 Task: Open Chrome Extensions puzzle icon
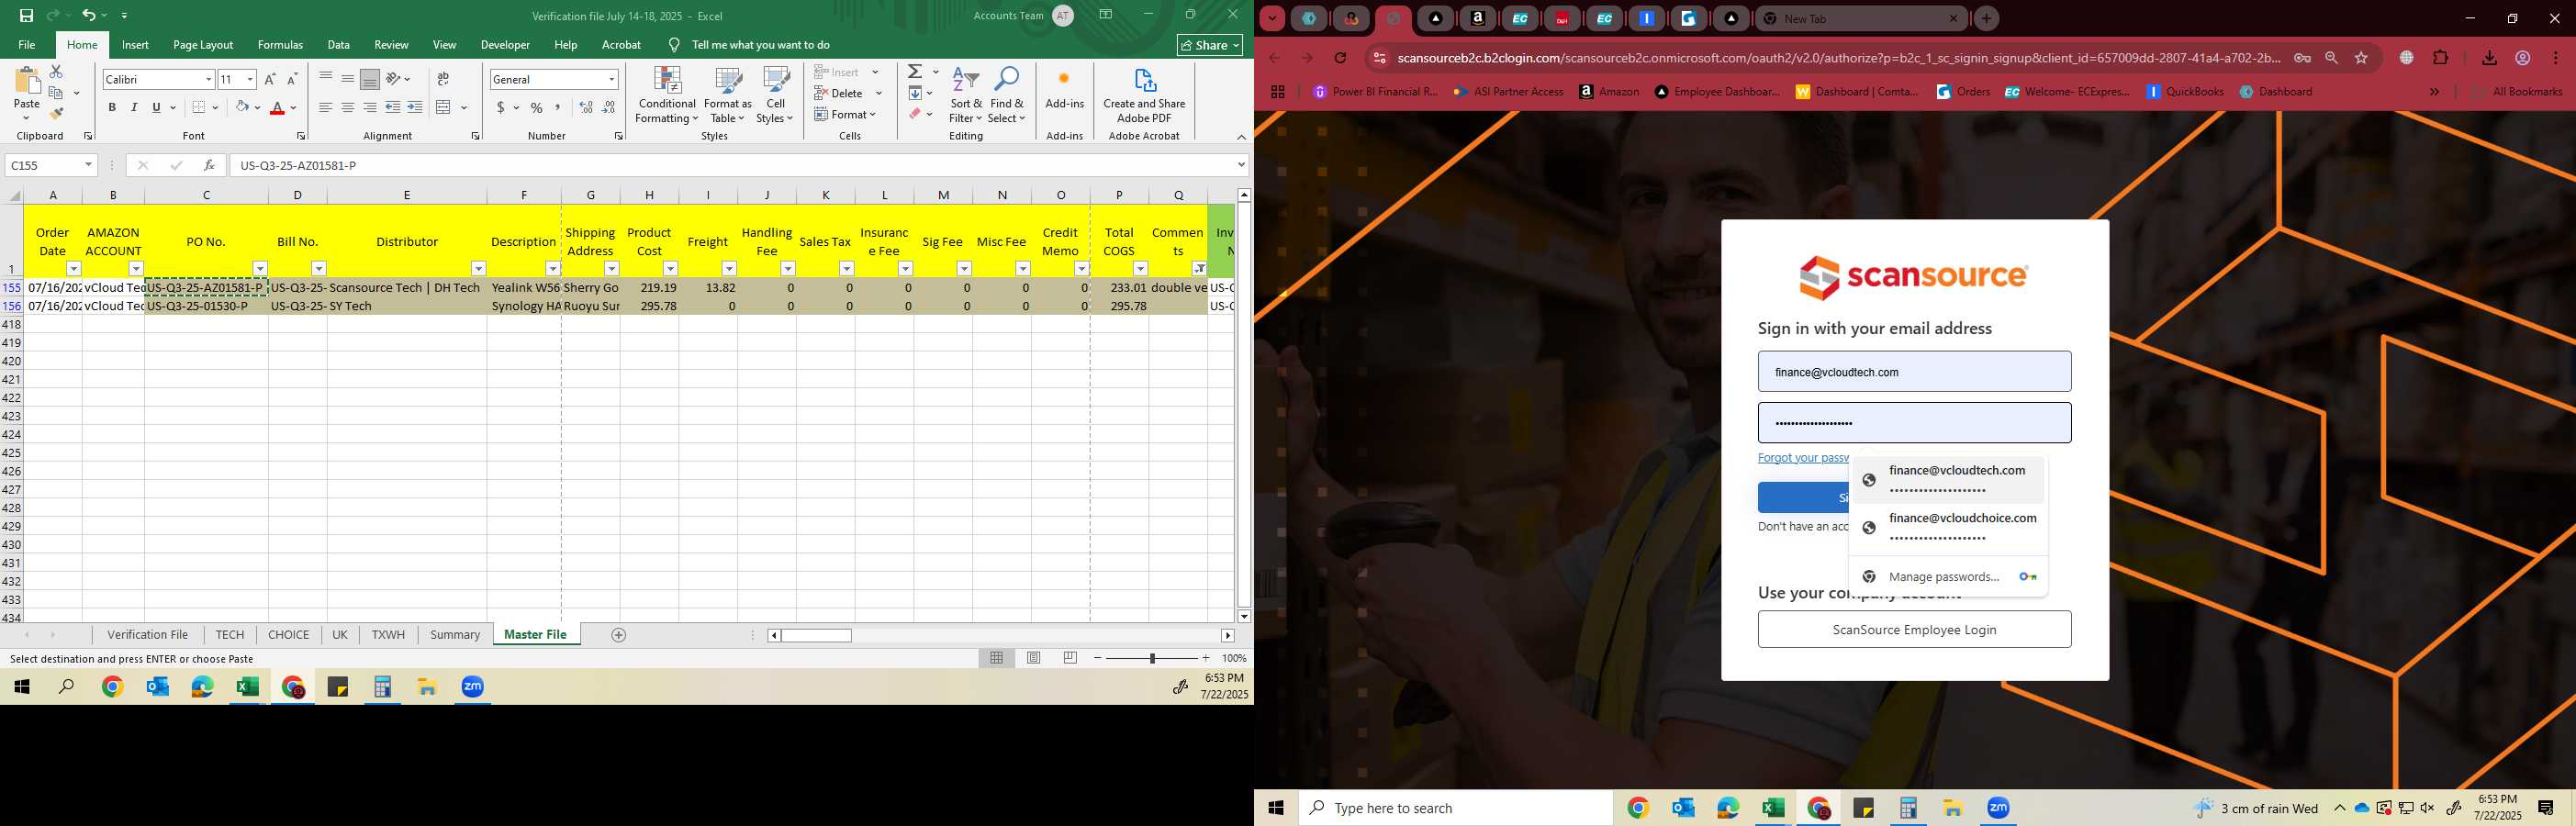click(x=2440, y=58)
